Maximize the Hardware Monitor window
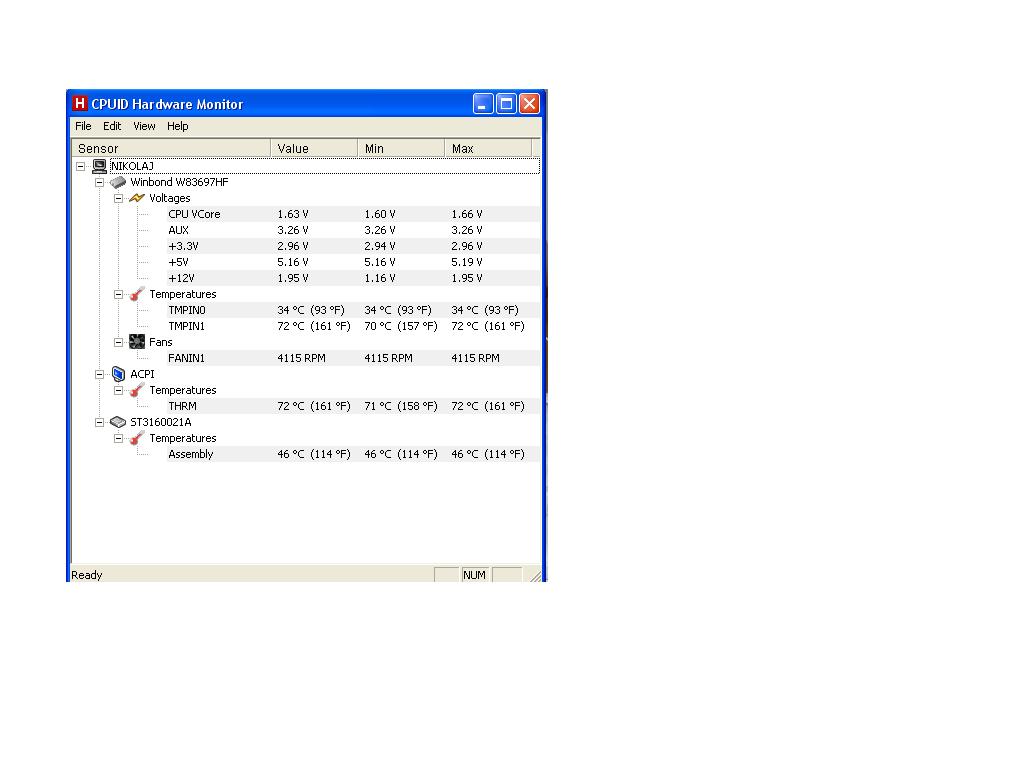Image resolution: width=1024 pixels, height=768 pixels. pyautogui.click(x=506, y=103)
